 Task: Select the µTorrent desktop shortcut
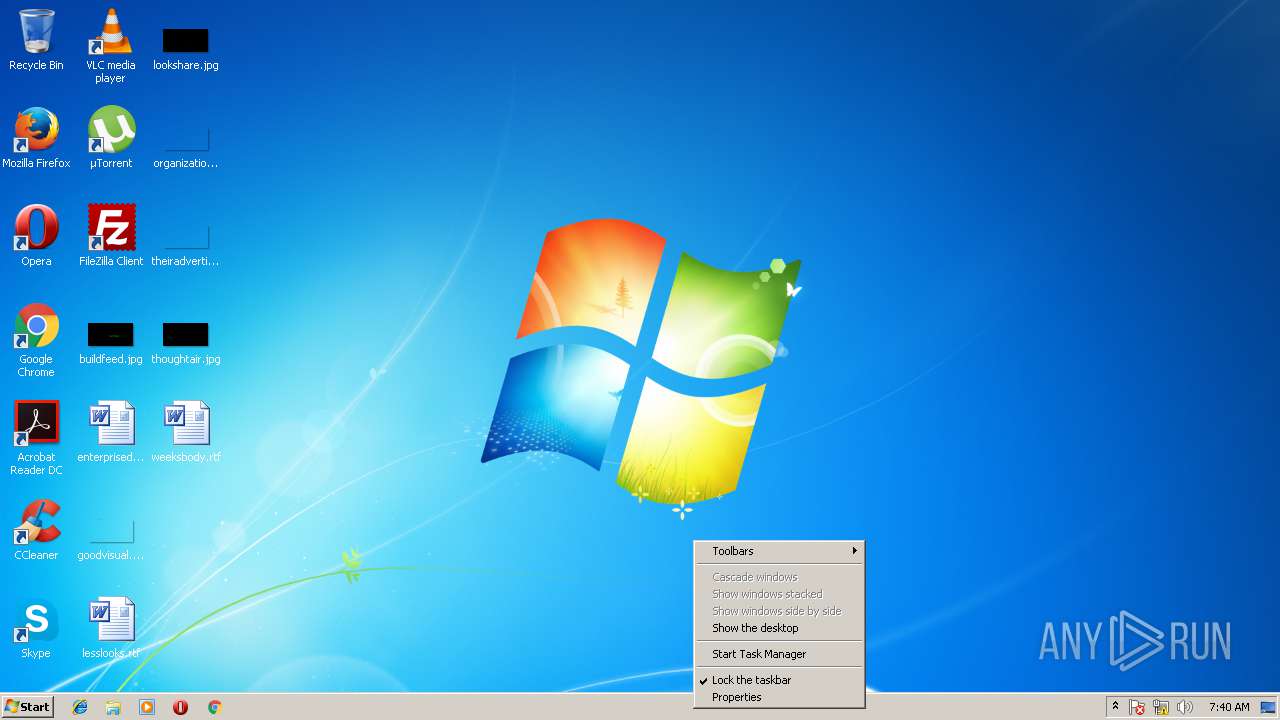tap(111, 138)
